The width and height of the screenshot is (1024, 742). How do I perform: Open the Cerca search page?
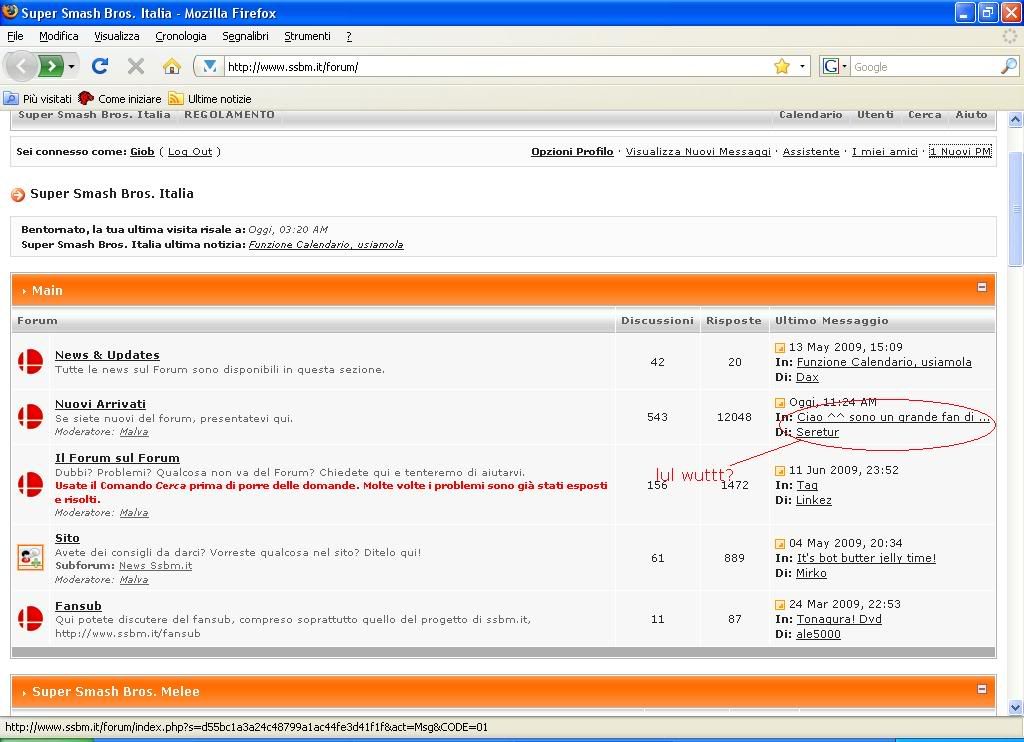(x=925, y=114)
